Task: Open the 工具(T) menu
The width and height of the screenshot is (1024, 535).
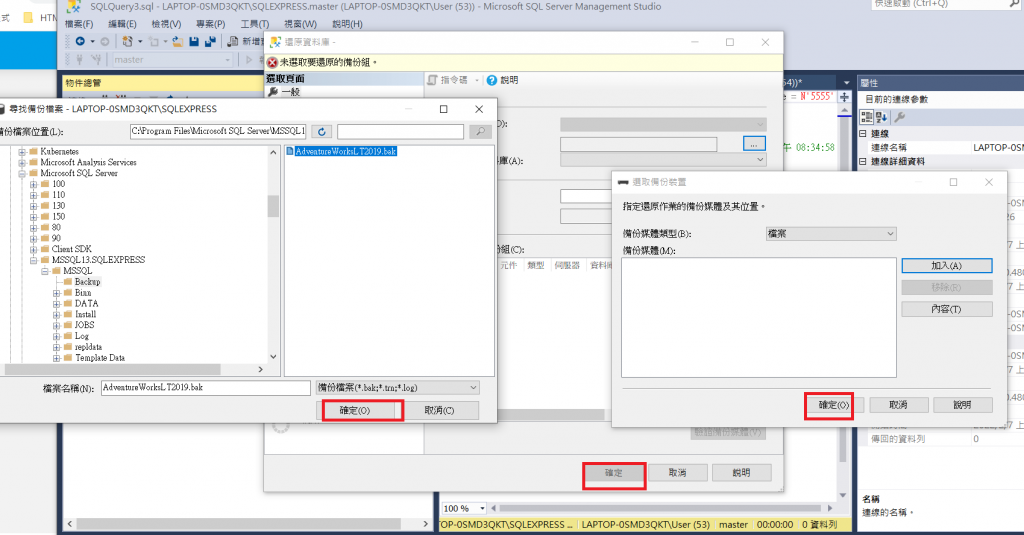Action: click(255, 24)
